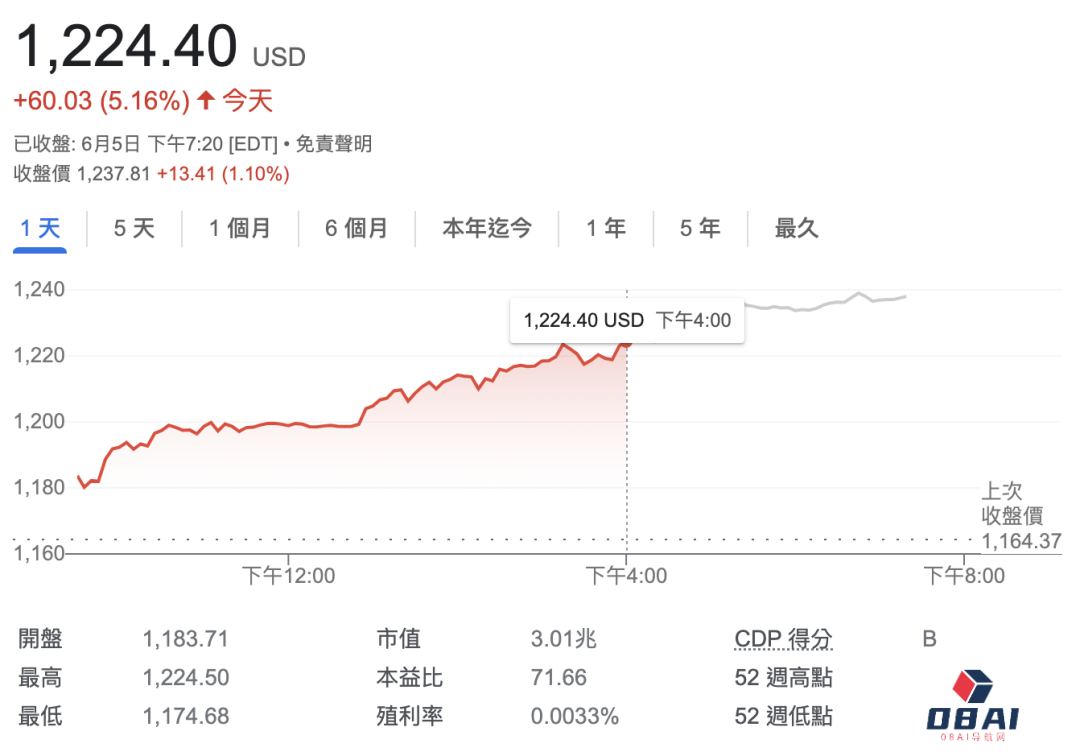
Task: Select the 1 天 time range tab
Action: pos(41,228)
